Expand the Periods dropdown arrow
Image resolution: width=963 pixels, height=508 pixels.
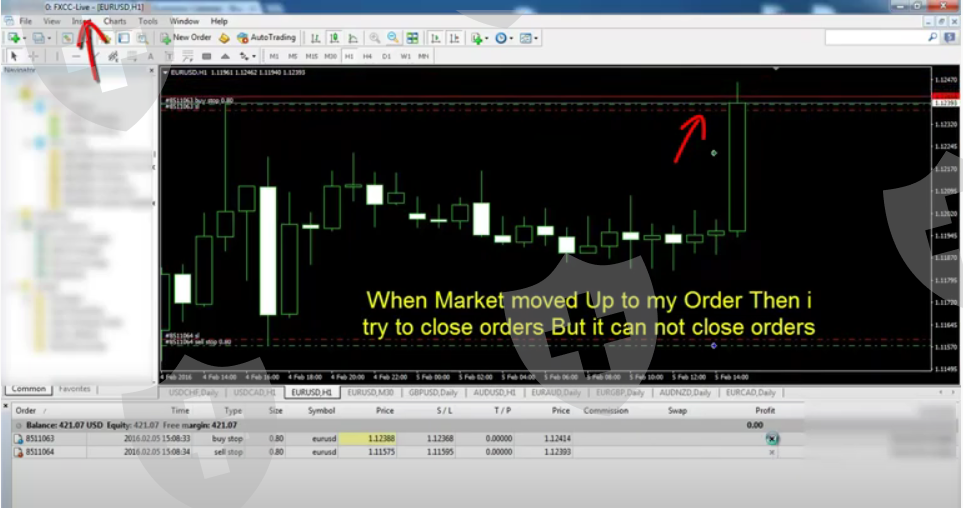pos(511,38)
